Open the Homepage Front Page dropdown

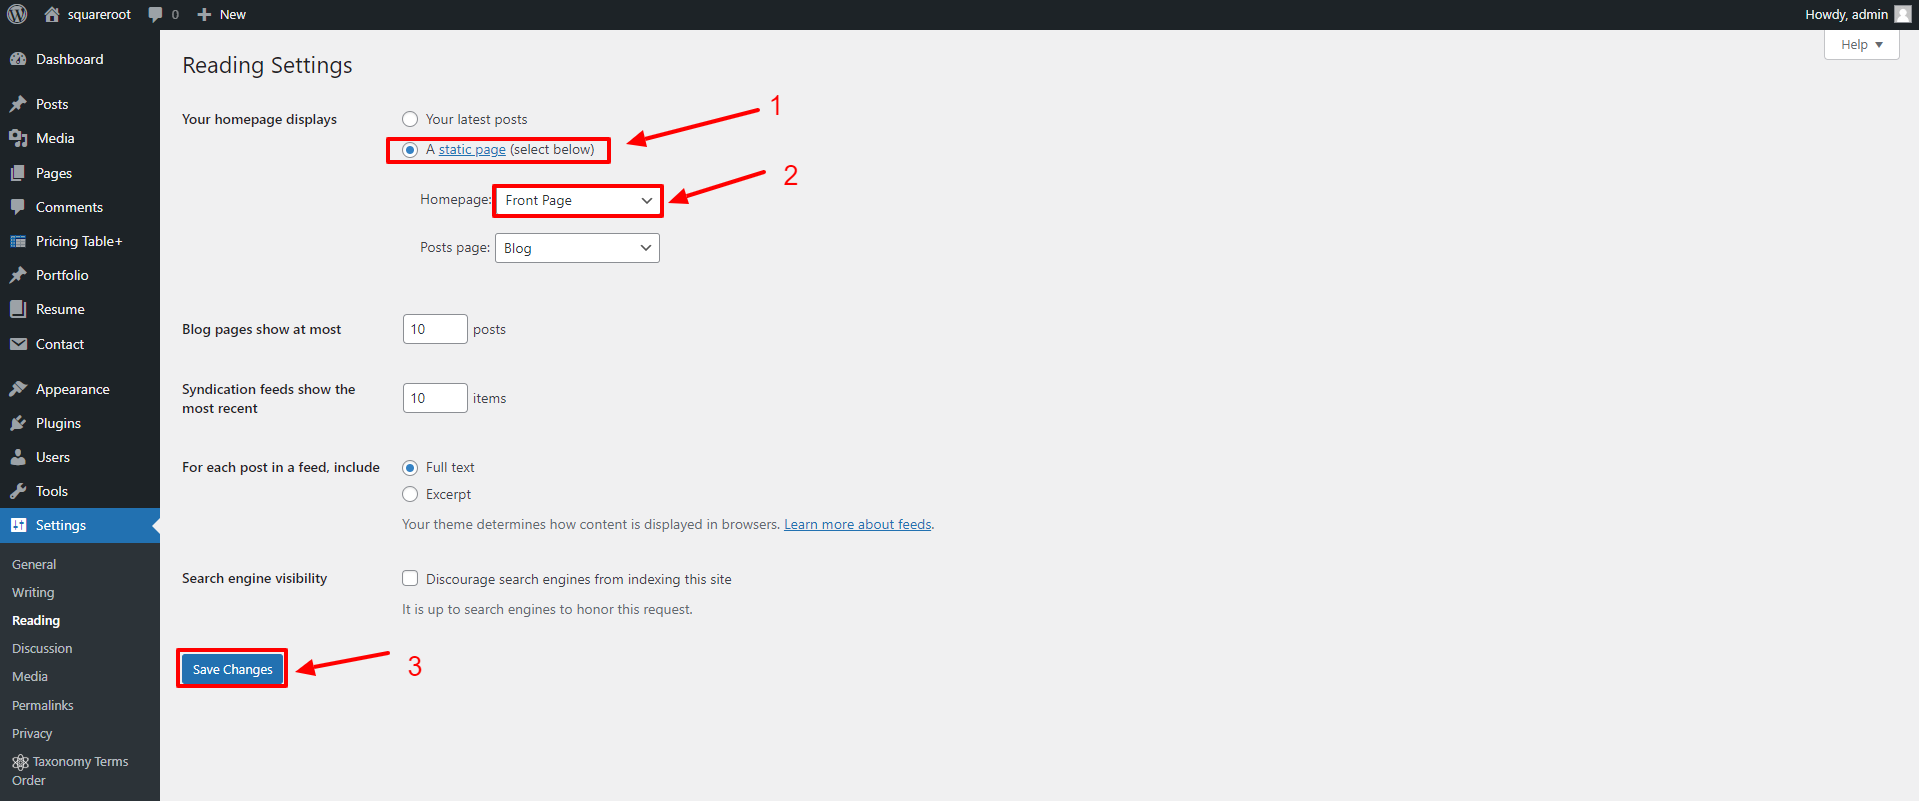(x=578, y=200)
